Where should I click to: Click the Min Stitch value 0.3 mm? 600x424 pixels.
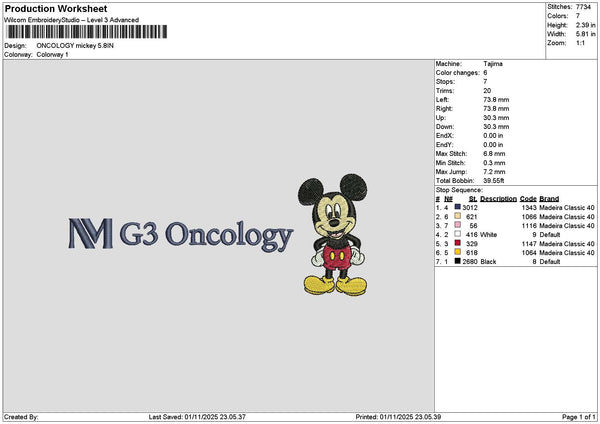click(494, 163)
